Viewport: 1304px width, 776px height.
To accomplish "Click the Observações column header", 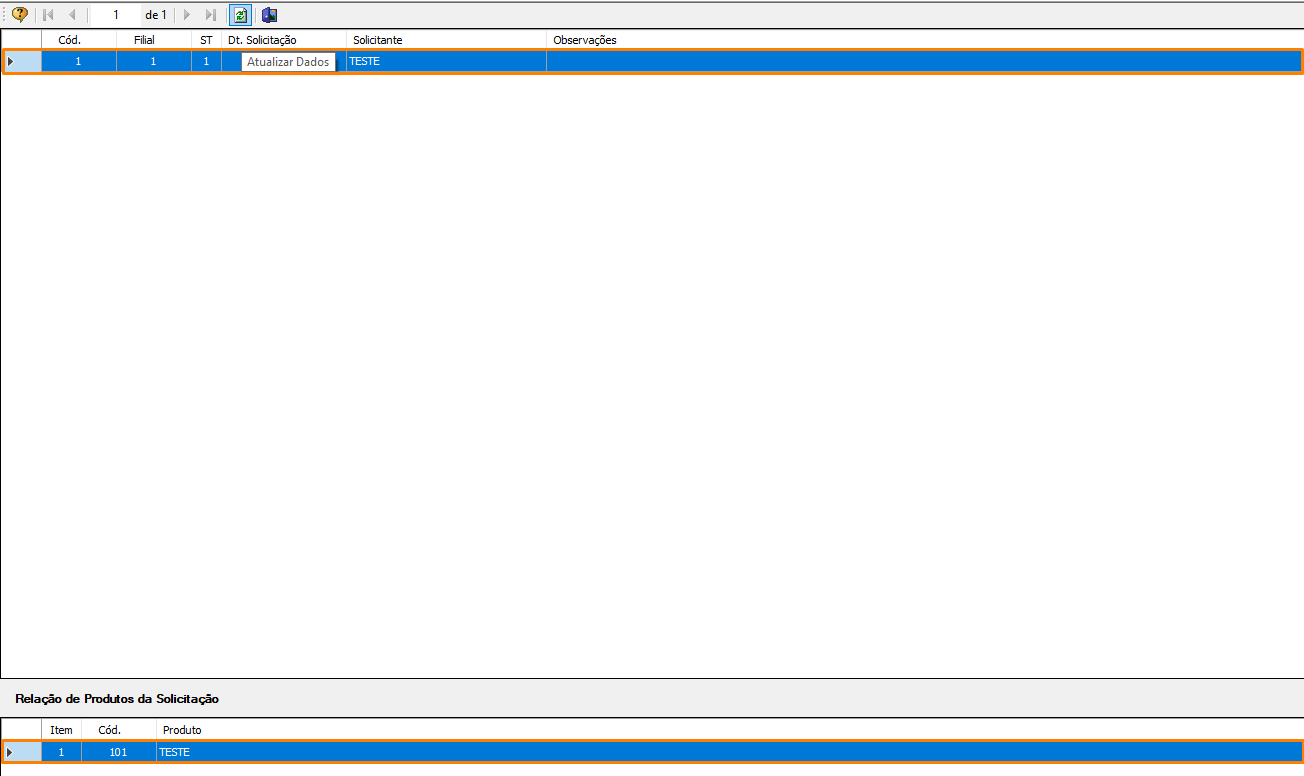I will point(585,40).
